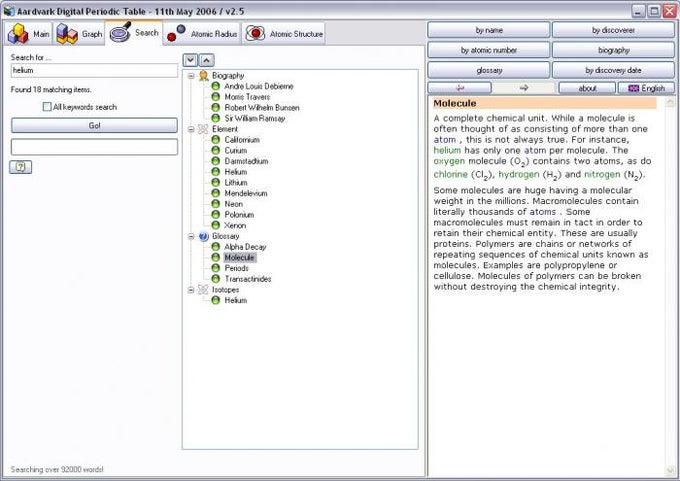680x481 pixels.
Task: Click the Main tab cubes icon
Action: pyautogui.click(x=18, y=34)
